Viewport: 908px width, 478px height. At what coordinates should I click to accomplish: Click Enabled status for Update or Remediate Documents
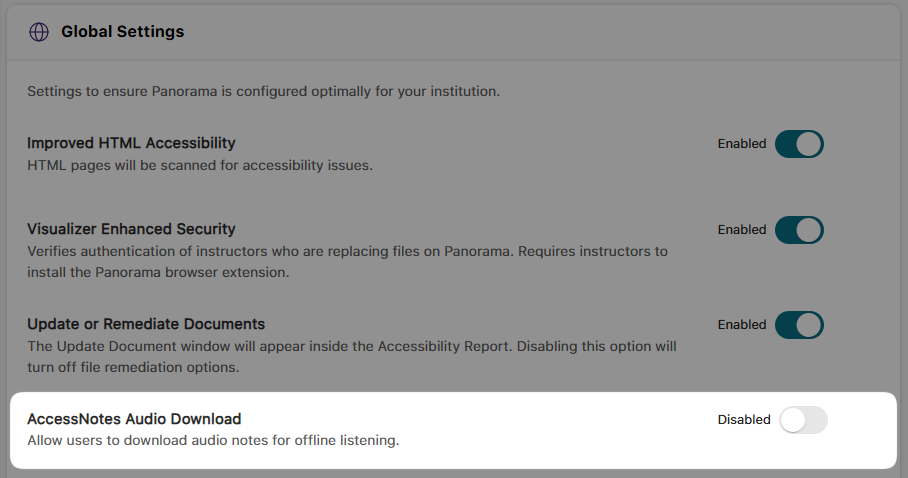coord(742,325)
